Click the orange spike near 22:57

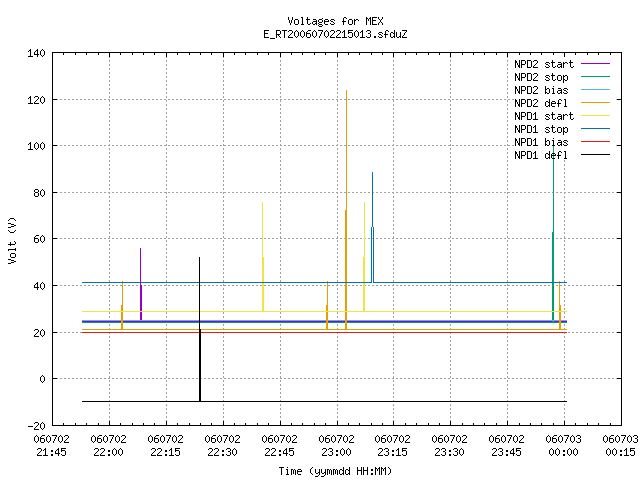coord(327,304)
